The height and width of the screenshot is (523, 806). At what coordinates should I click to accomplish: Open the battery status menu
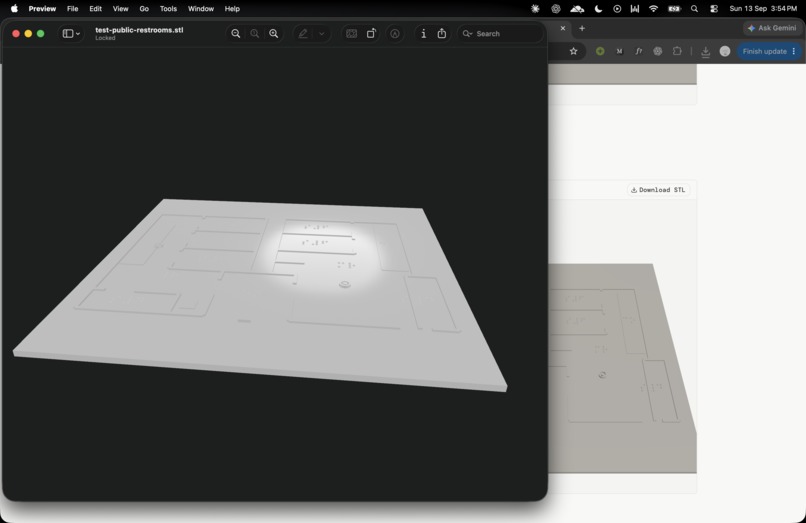674,9
